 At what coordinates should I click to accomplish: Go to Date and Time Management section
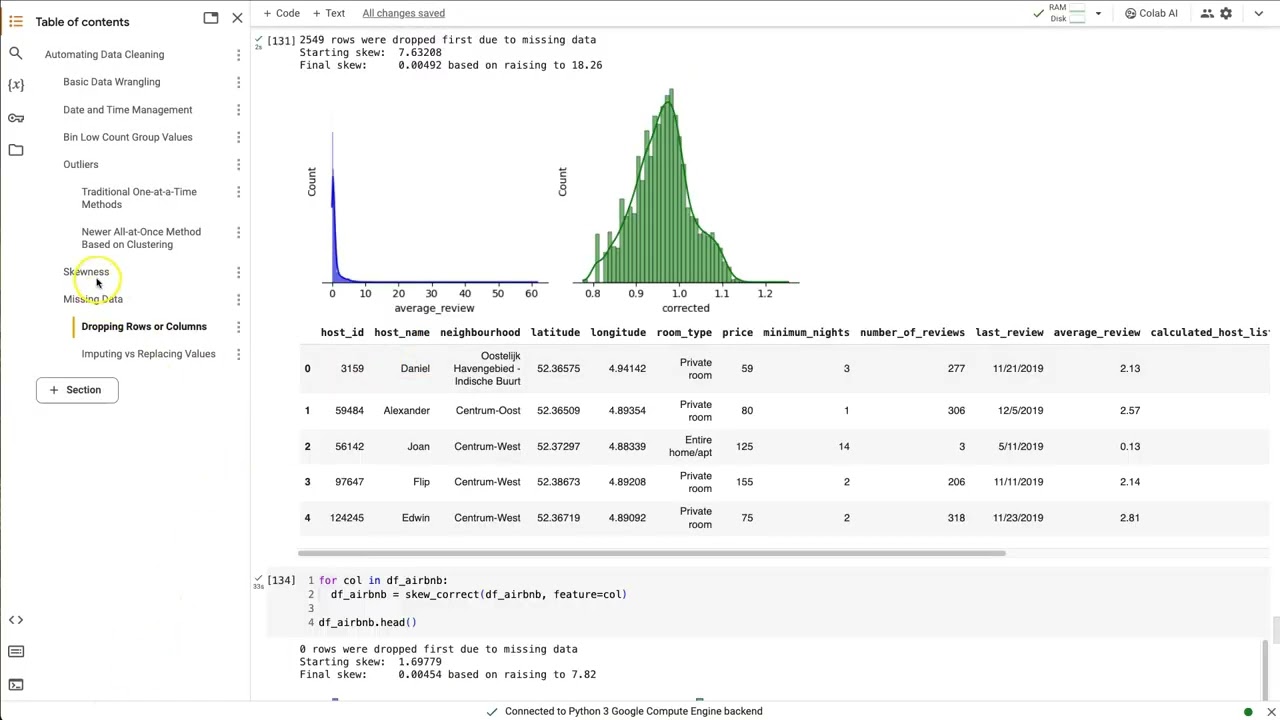[127, 110]
